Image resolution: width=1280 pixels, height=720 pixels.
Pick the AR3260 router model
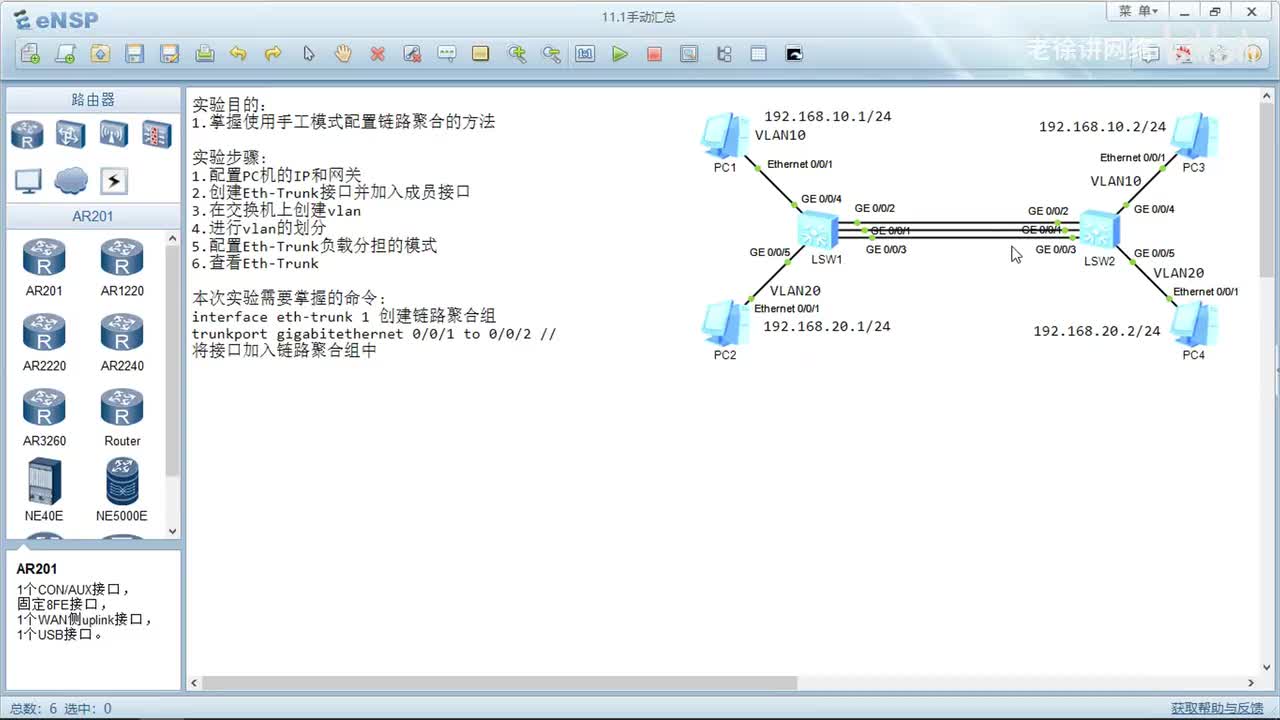(x=44, y=418)
